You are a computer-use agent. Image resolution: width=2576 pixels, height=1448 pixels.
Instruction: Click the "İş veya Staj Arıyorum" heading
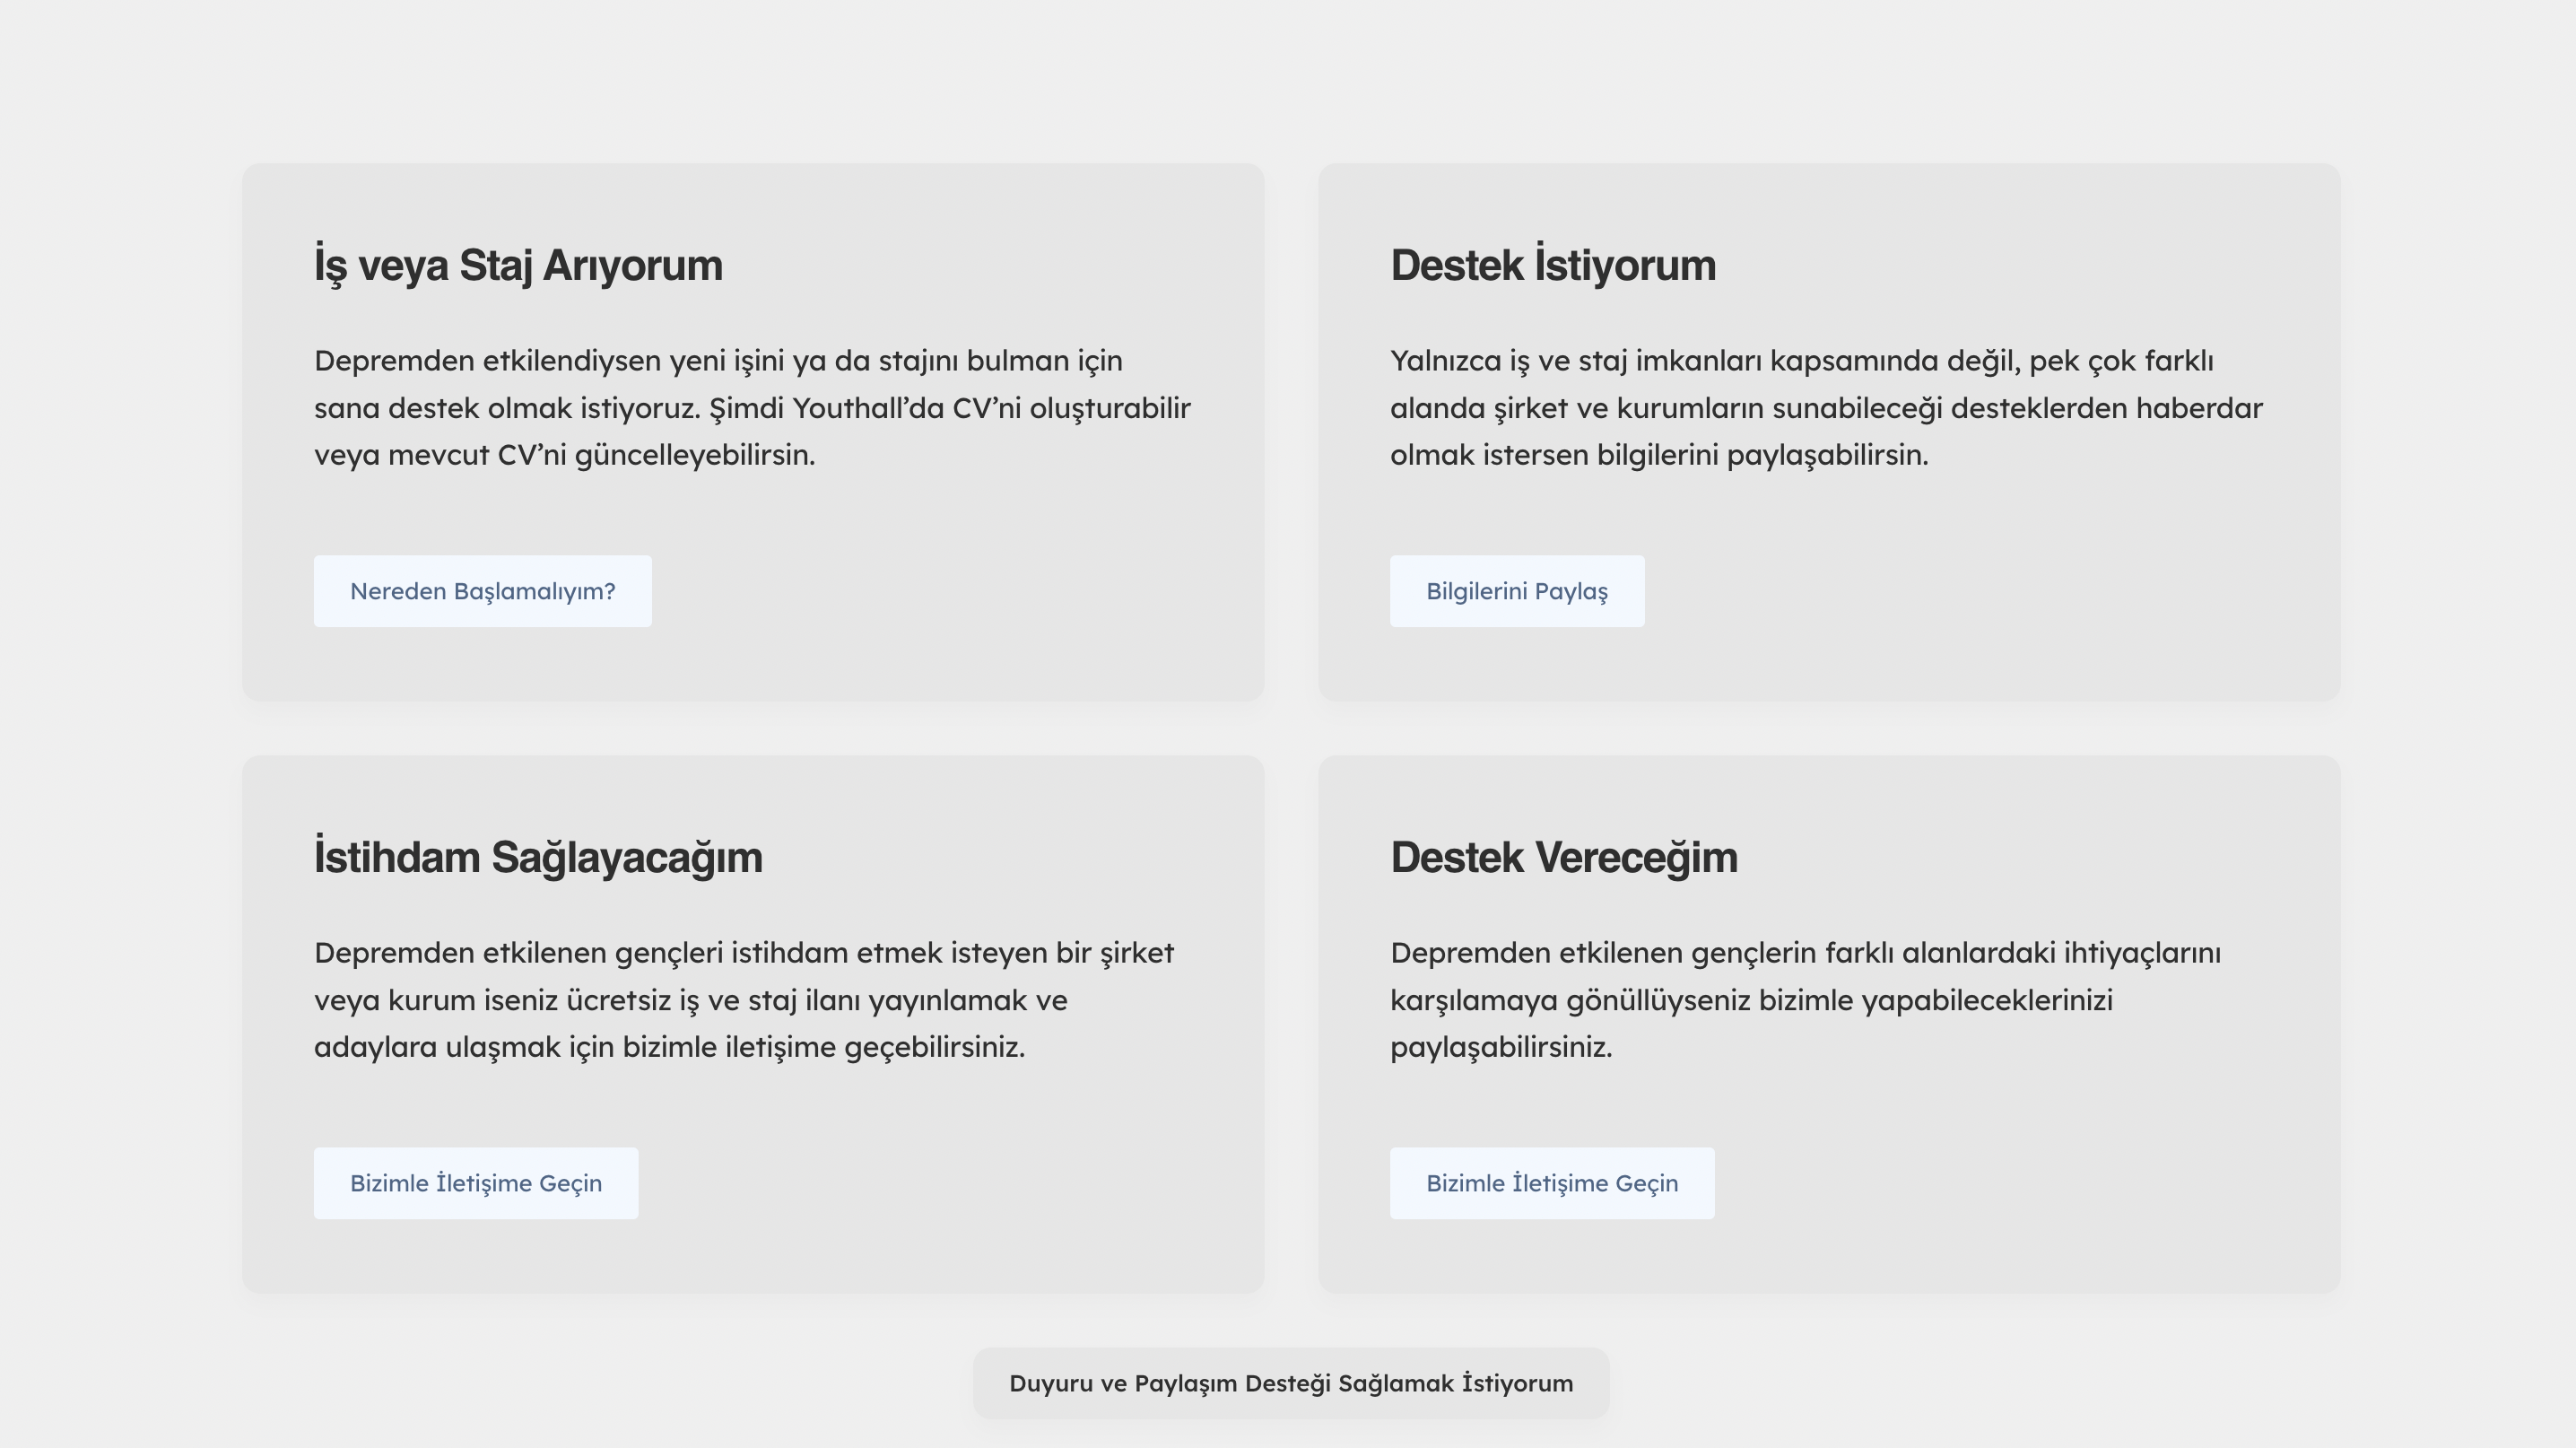[518, 265]
